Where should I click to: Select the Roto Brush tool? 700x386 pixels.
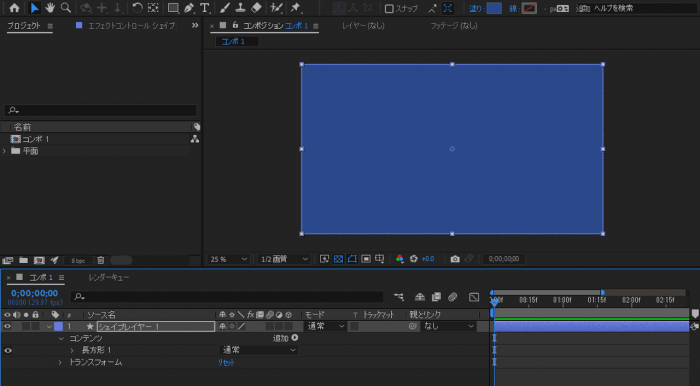276,8
